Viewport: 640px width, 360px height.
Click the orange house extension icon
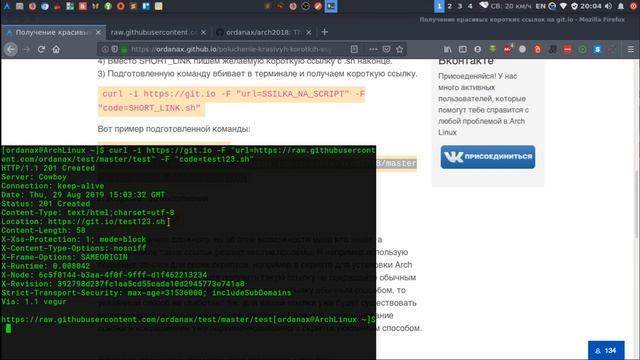pos(538,49)
